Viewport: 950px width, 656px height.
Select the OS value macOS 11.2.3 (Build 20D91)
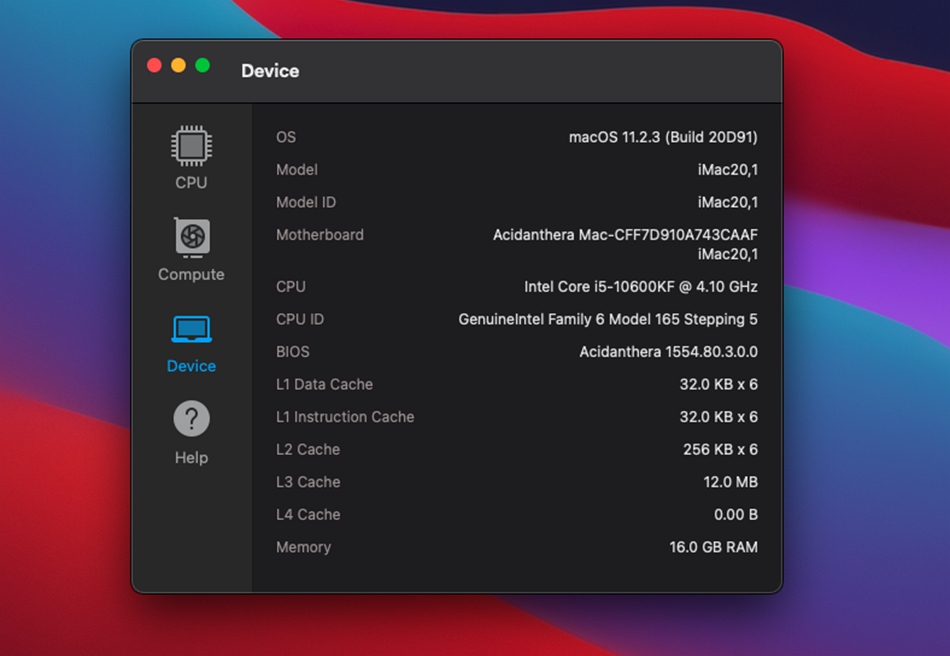coord(663,137)
